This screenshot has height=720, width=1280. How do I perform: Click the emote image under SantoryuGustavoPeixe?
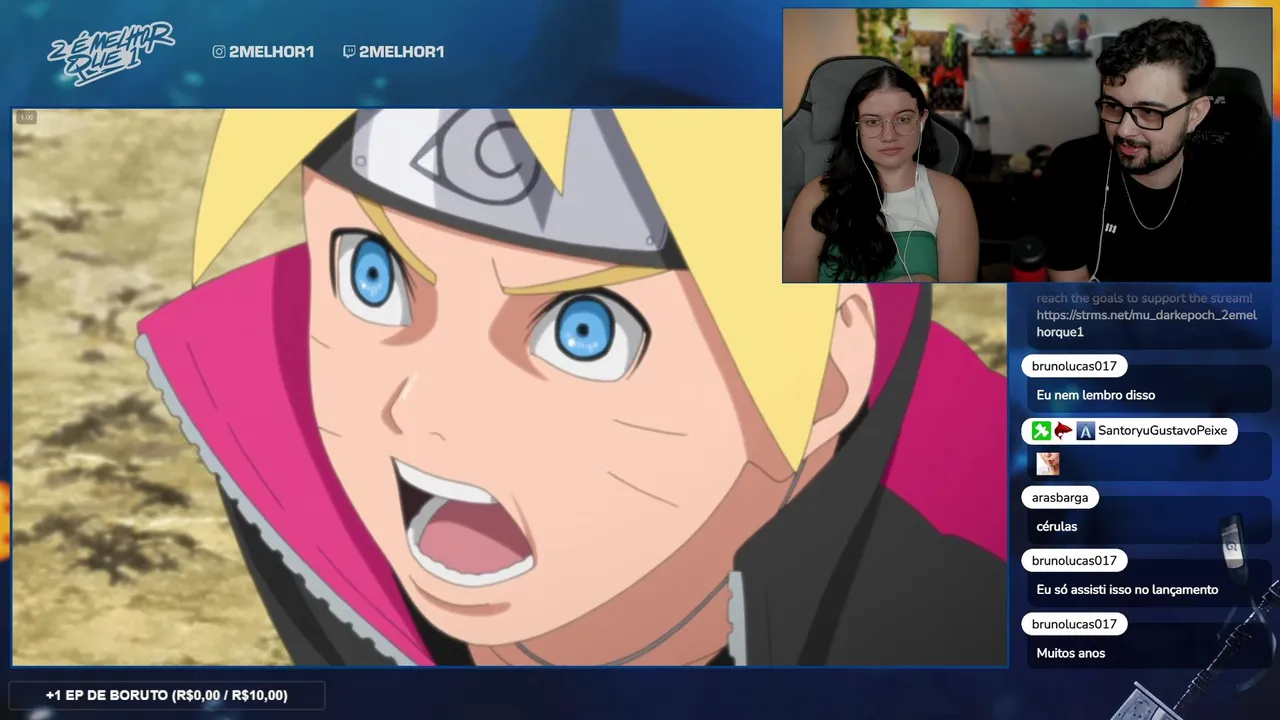(x=1047, y=463)
